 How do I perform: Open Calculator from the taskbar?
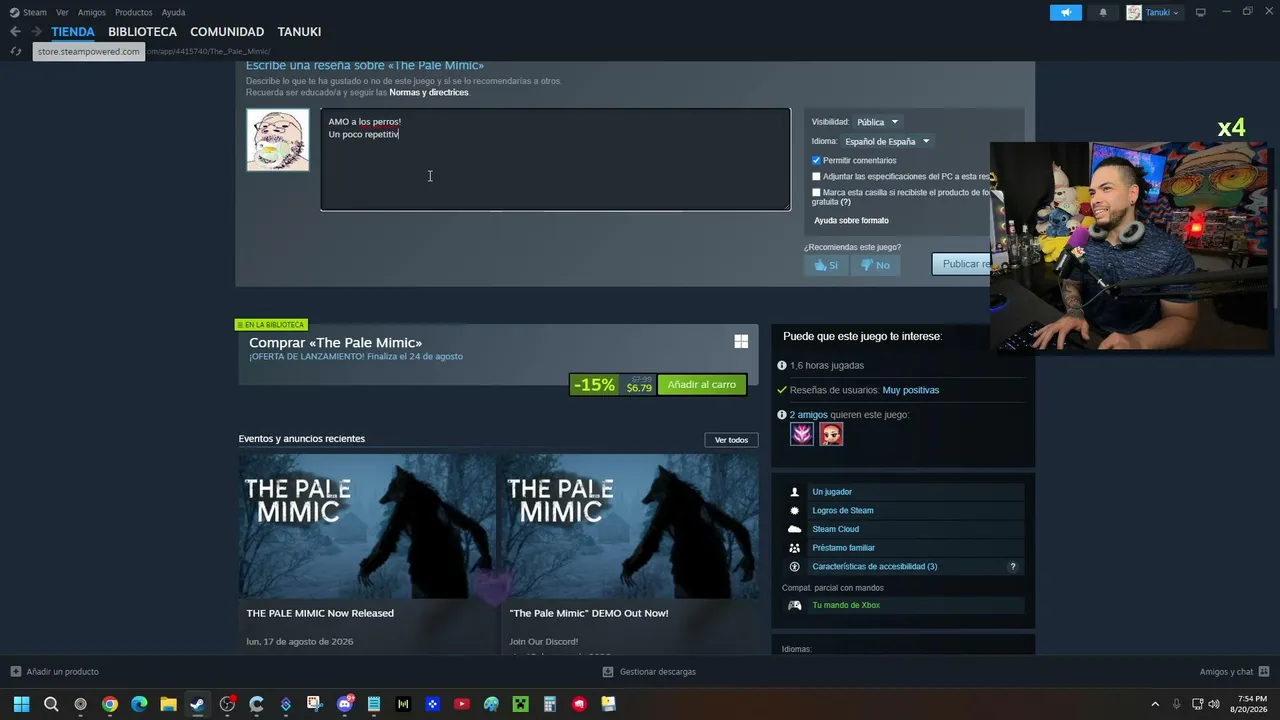tap(549, 704)
